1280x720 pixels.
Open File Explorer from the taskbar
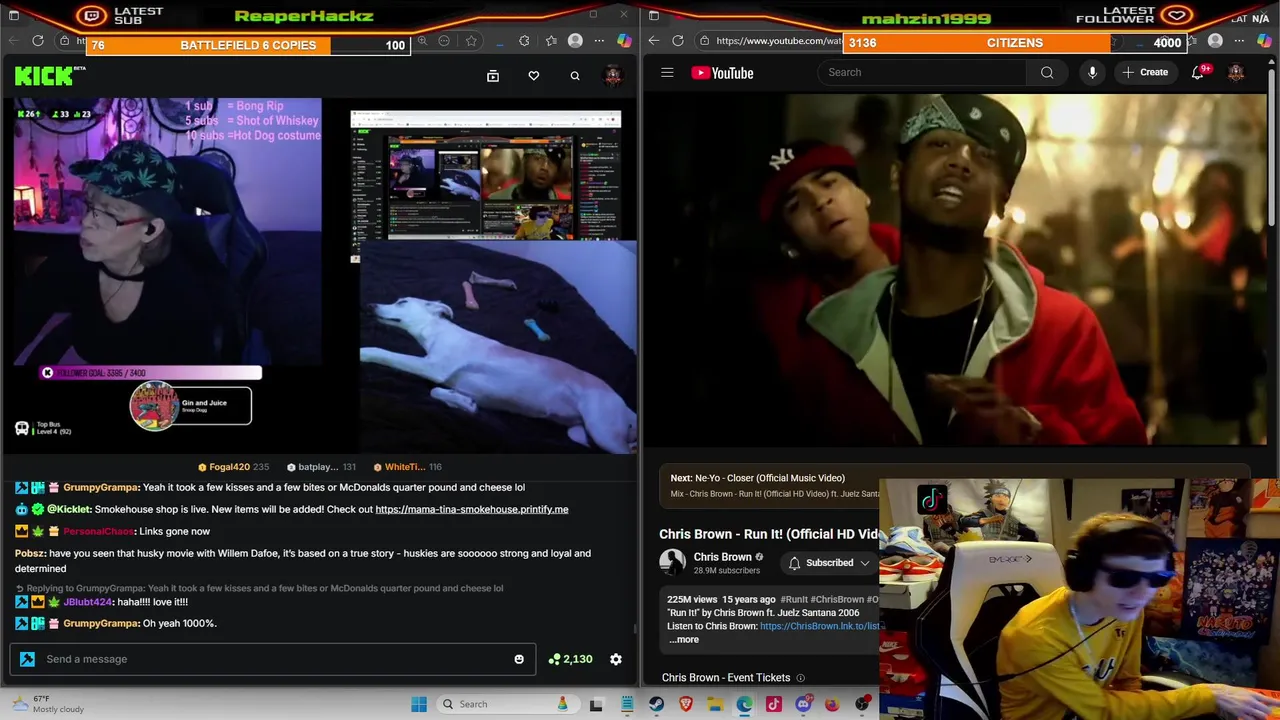pos(715,704)
